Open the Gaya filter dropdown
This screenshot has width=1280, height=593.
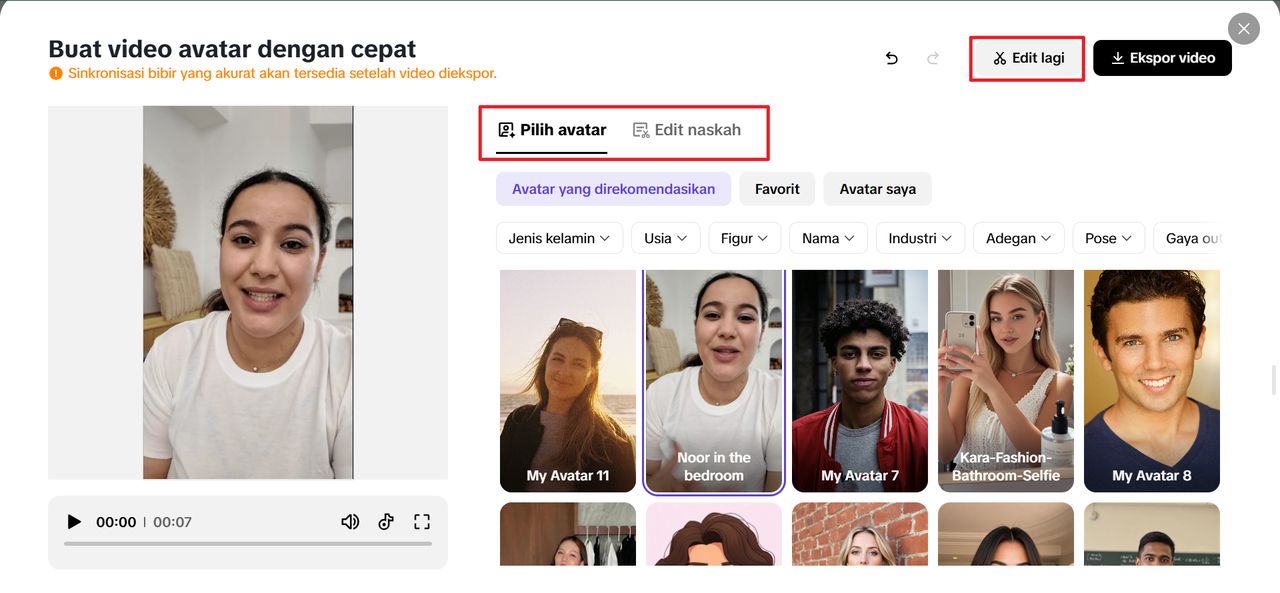click(1187, 238)
